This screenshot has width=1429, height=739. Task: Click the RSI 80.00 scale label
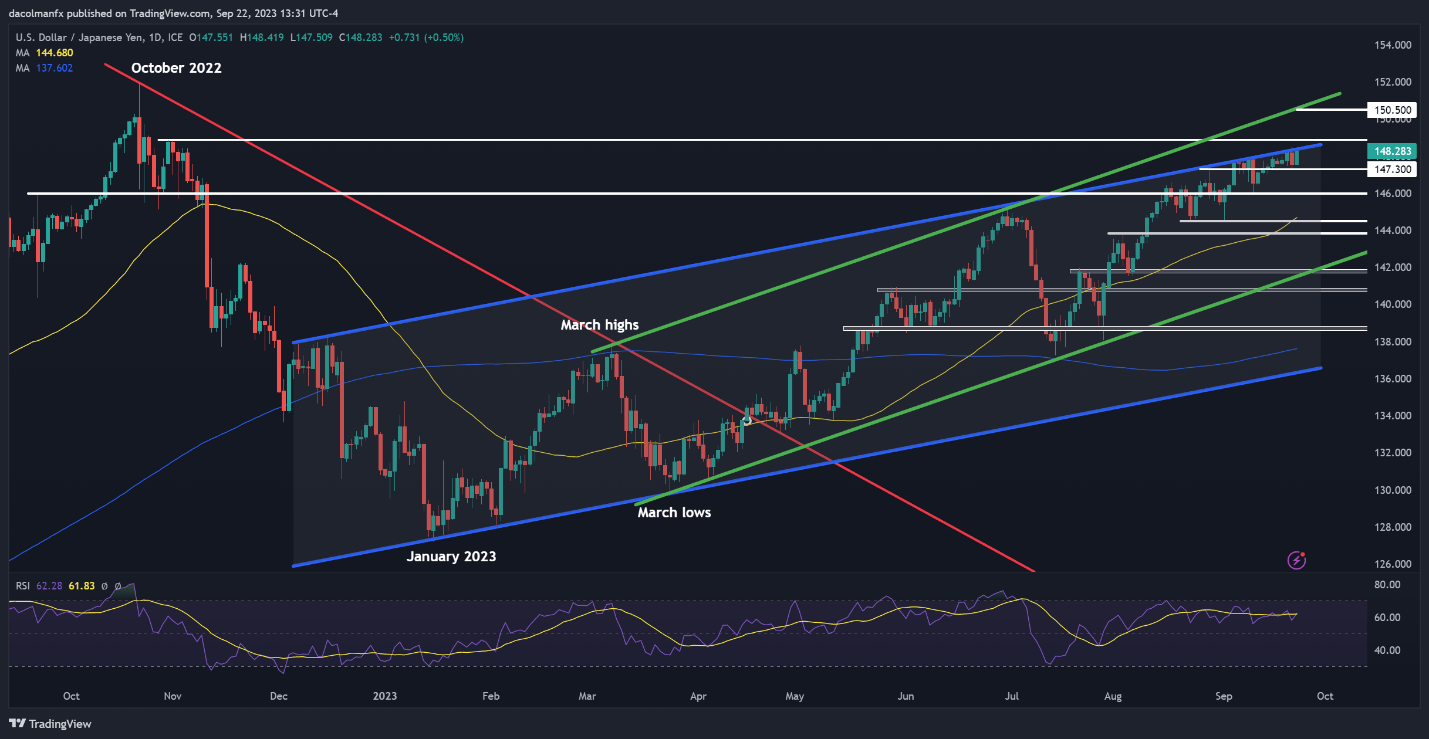(x=1388, y=584)
